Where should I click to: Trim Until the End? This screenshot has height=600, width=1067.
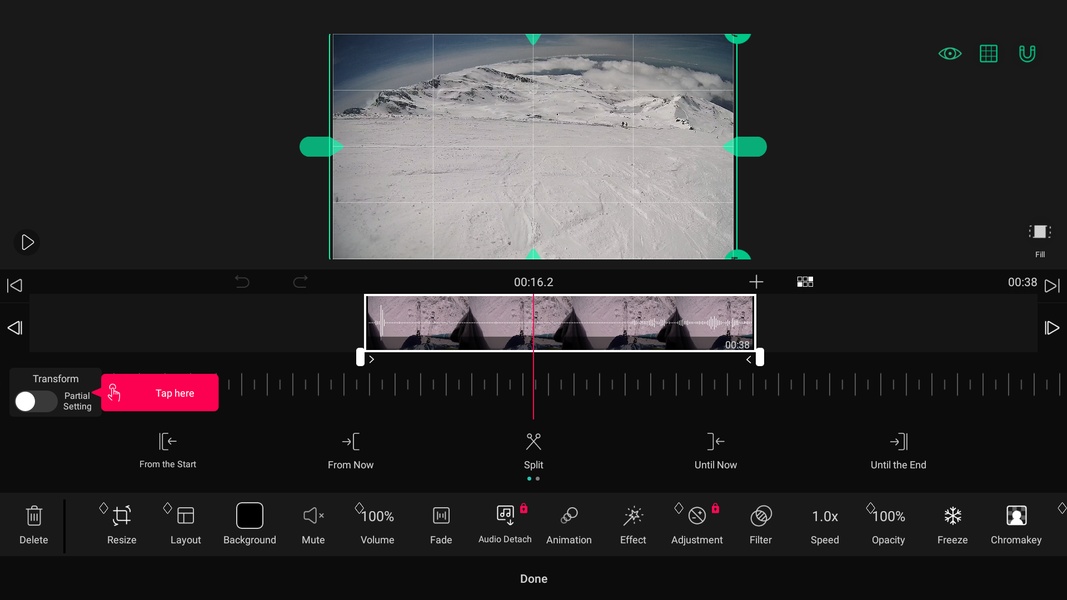[x=898, y=450]
